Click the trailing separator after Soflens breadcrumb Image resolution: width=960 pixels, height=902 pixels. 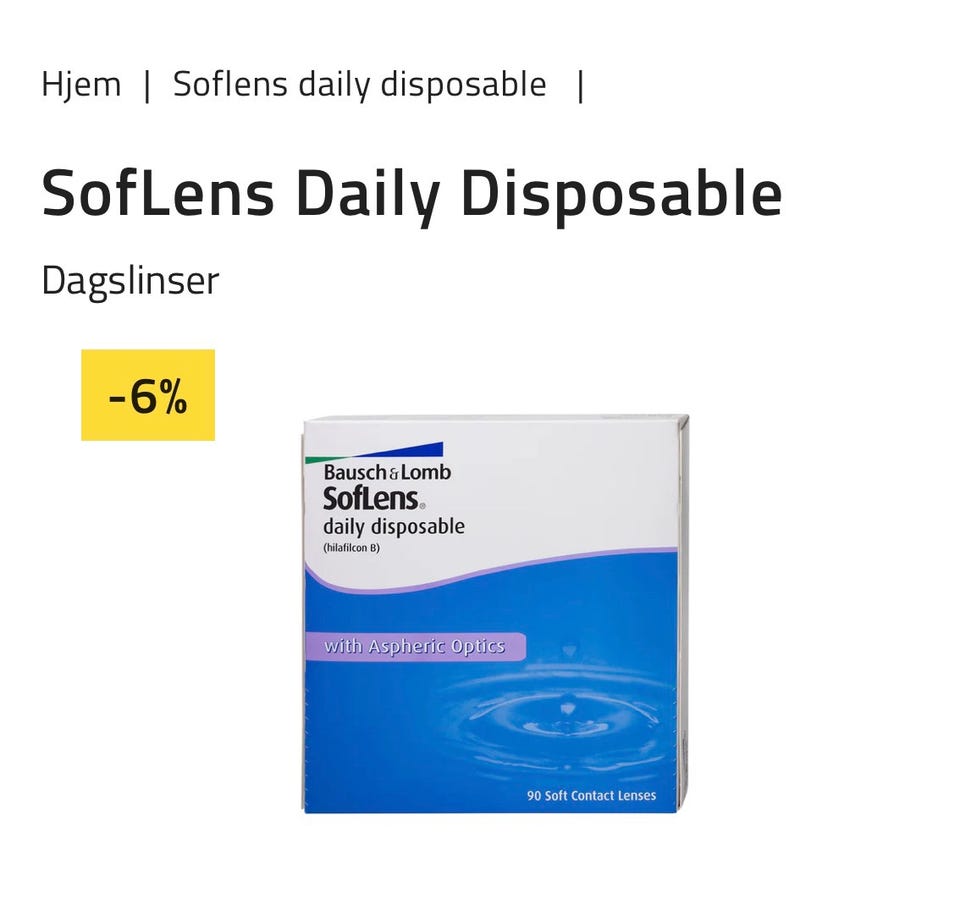580,86
